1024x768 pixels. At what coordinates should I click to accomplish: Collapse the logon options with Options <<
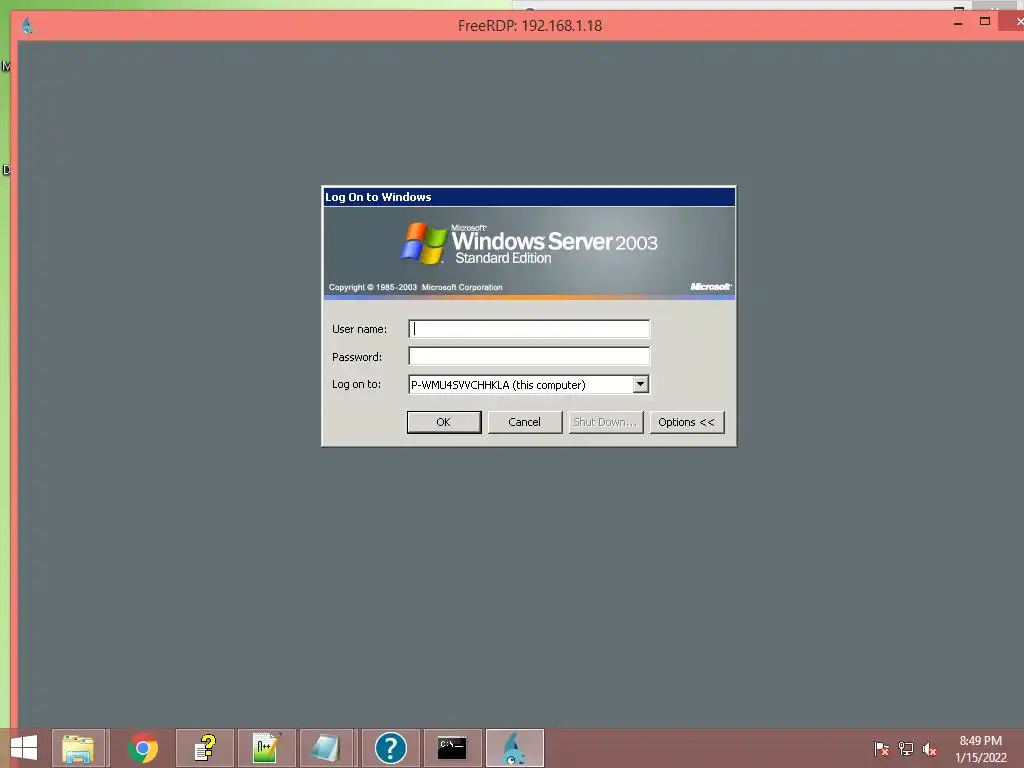686,422
